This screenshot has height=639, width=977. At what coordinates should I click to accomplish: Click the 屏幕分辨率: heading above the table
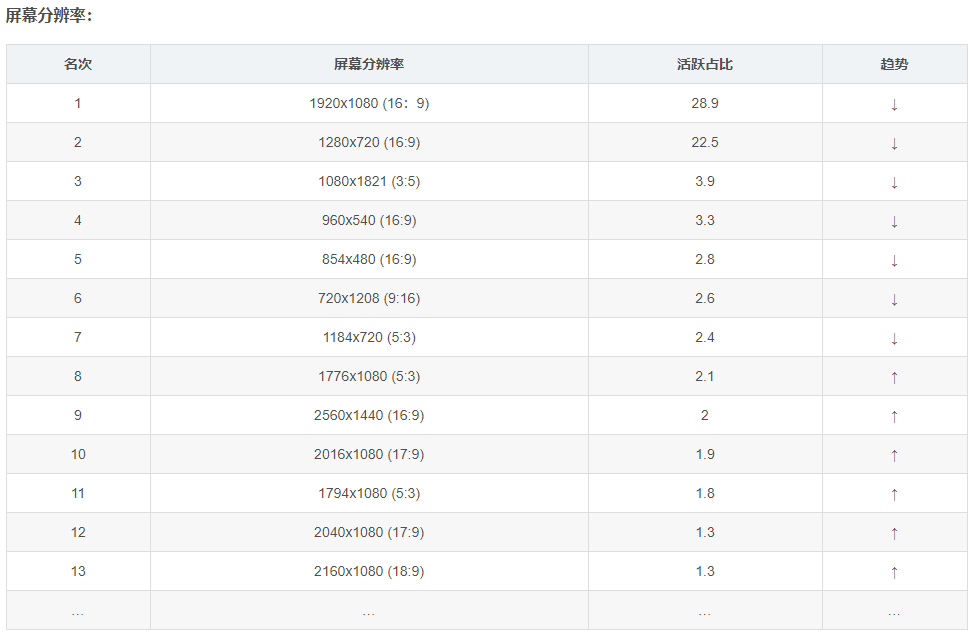point(49,16)
